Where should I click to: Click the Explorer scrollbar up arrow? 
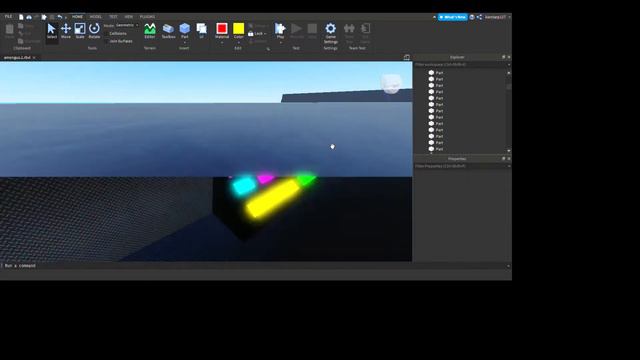[509, 73]
